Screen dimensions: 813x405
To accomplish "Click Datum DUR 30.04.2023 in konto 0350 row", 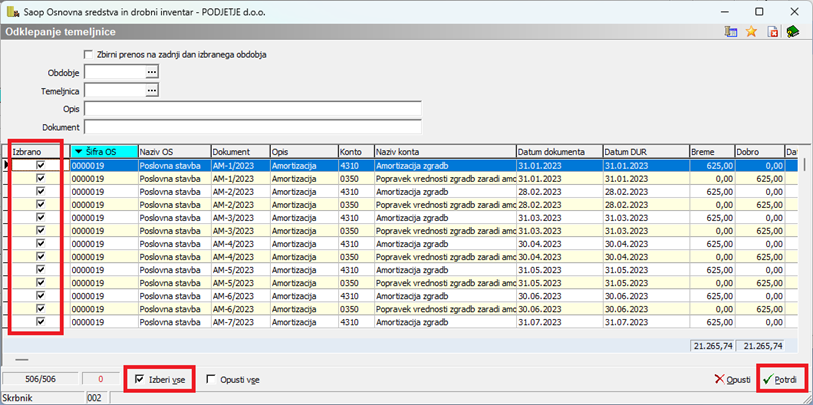I will pos(646,256).
